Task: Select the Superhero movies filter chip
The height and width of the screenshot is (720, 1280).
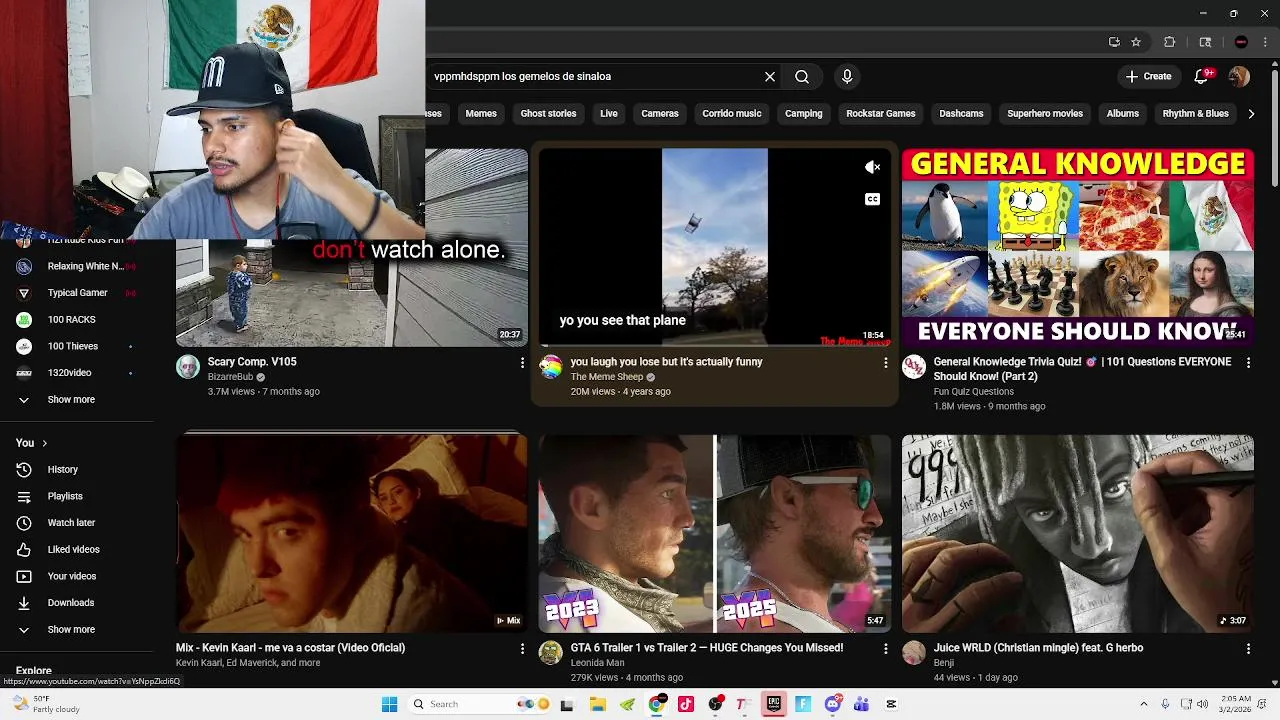Action: 1045,114
